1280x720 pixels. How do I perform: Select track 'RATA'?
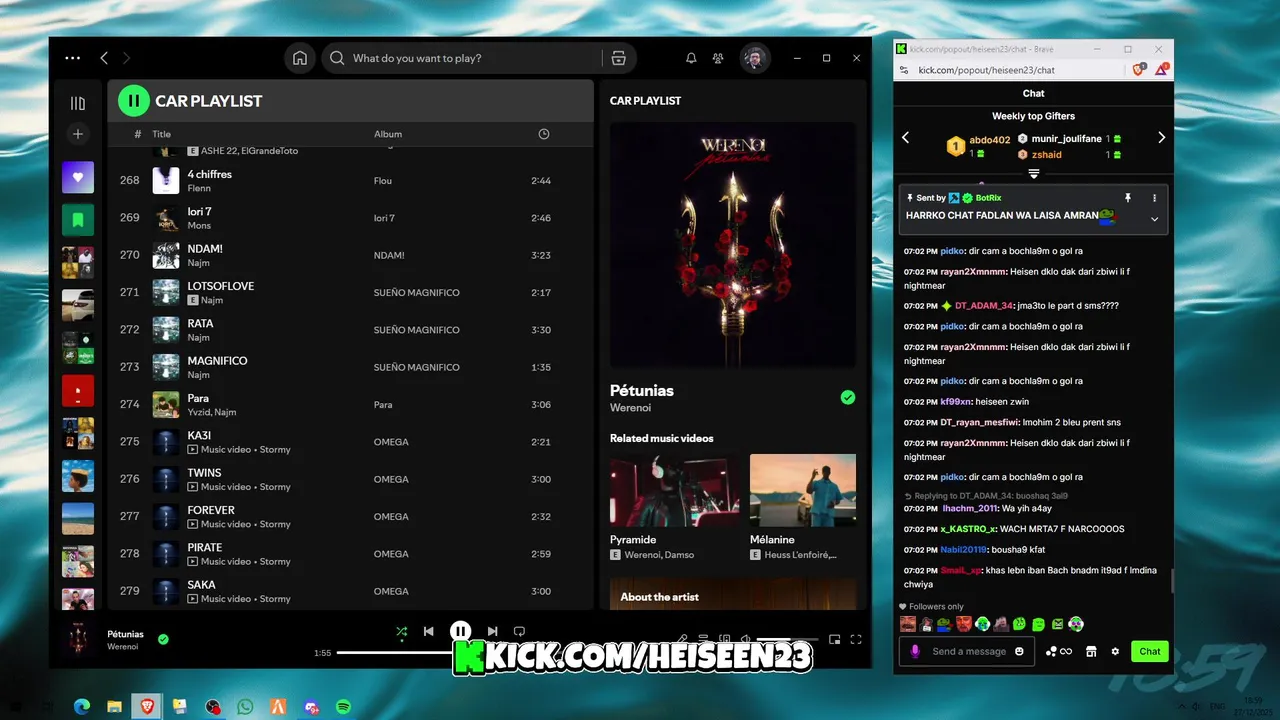tap(350, 330)
